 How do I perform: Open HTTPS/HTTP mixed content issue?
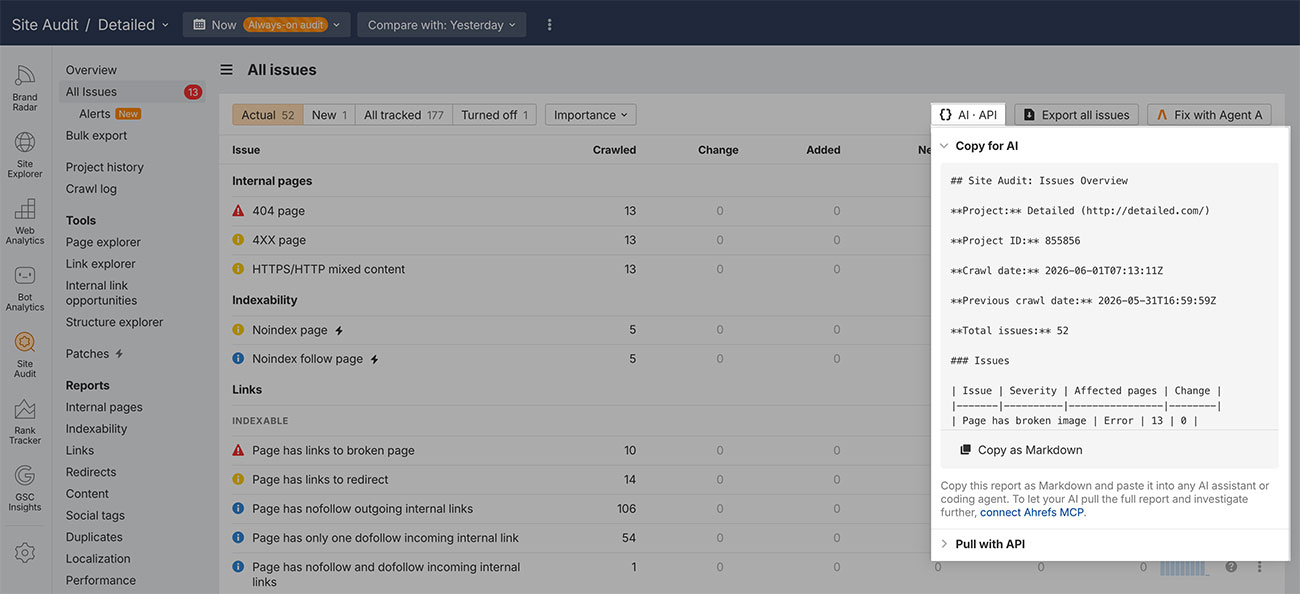point(329,269)
